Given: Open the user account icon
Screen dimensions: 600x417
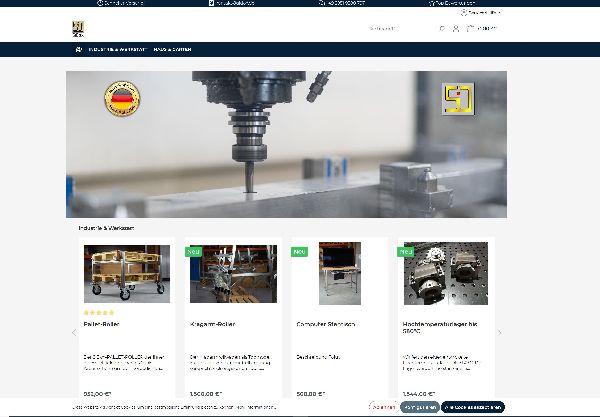Looking at the screenshot, I should pyautogui.click(x=456, y=28).
